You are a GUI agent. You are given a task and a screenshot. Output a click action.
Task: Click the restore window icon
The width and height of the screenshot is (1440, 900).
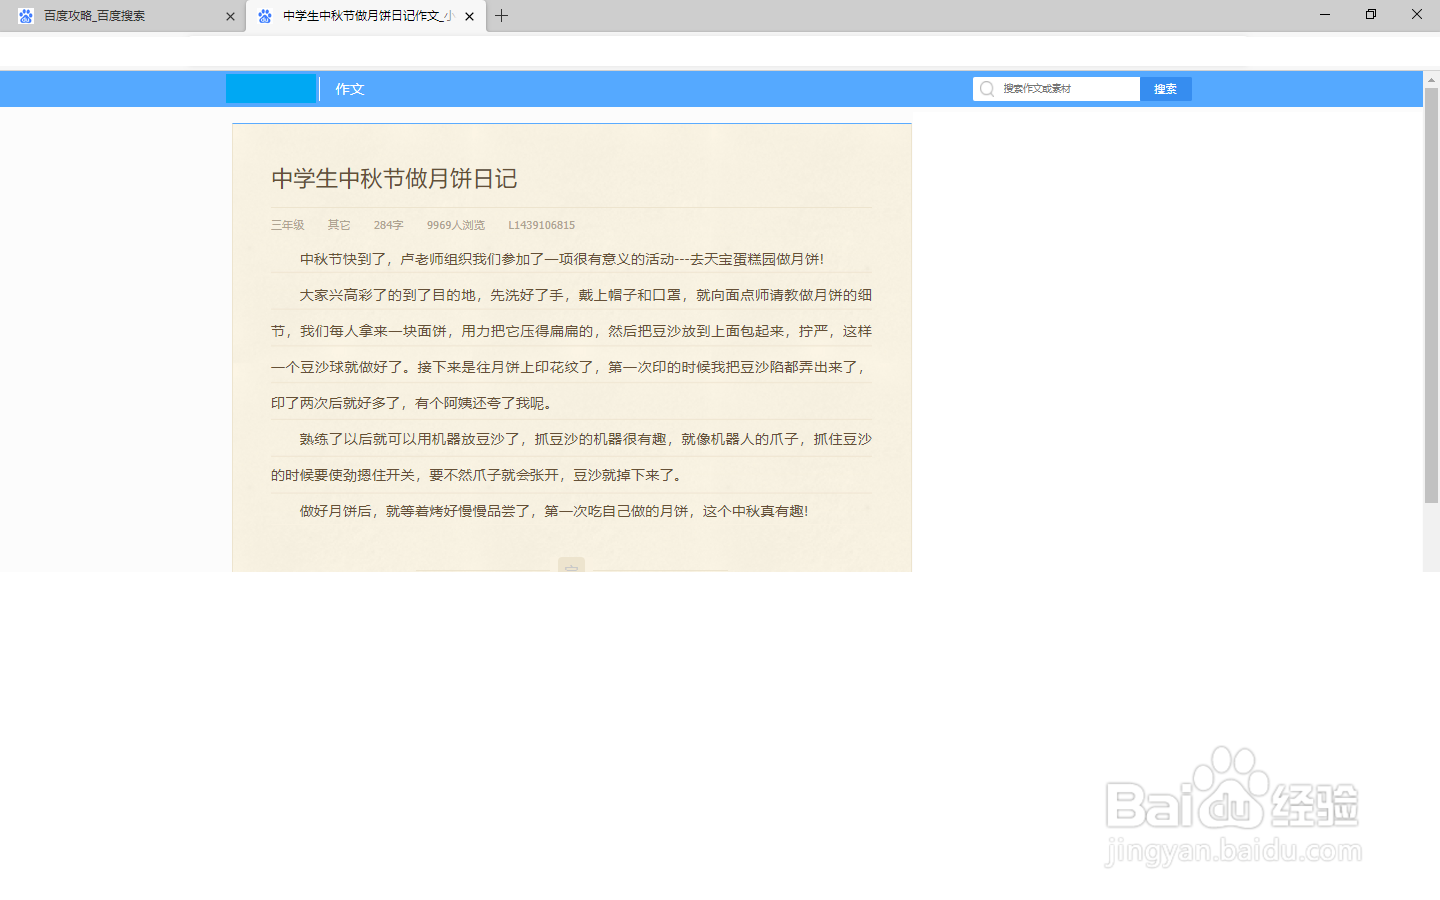[1370, 14]
